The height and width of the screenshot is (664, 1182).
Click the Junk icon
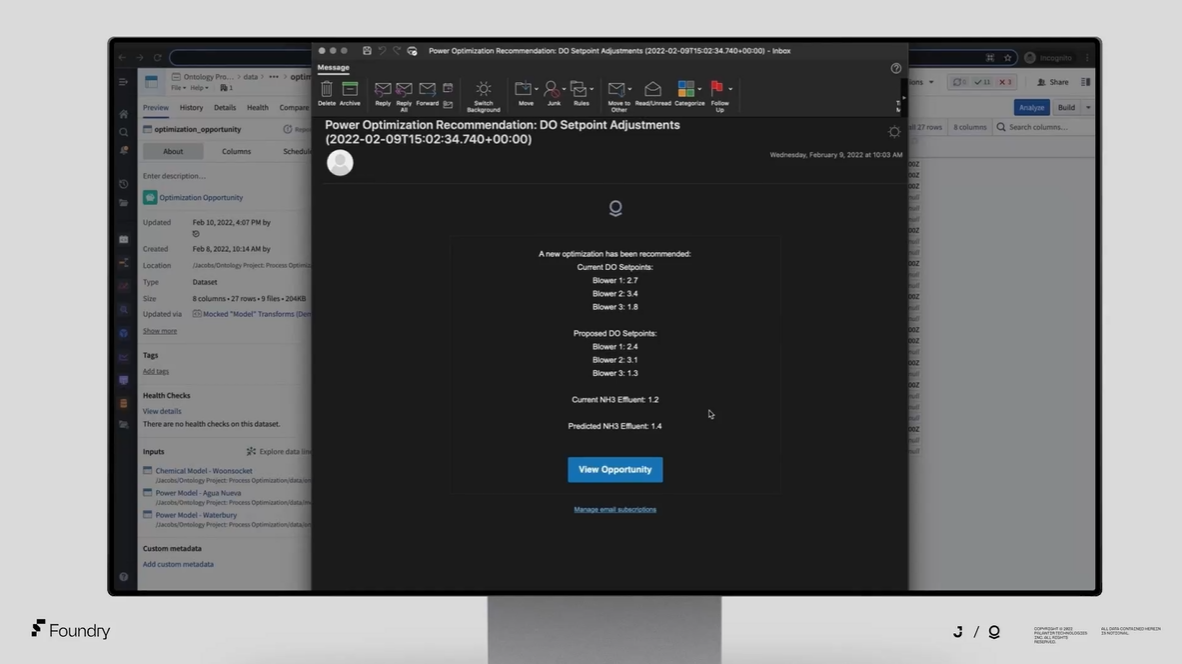click(x=552, y=91)
